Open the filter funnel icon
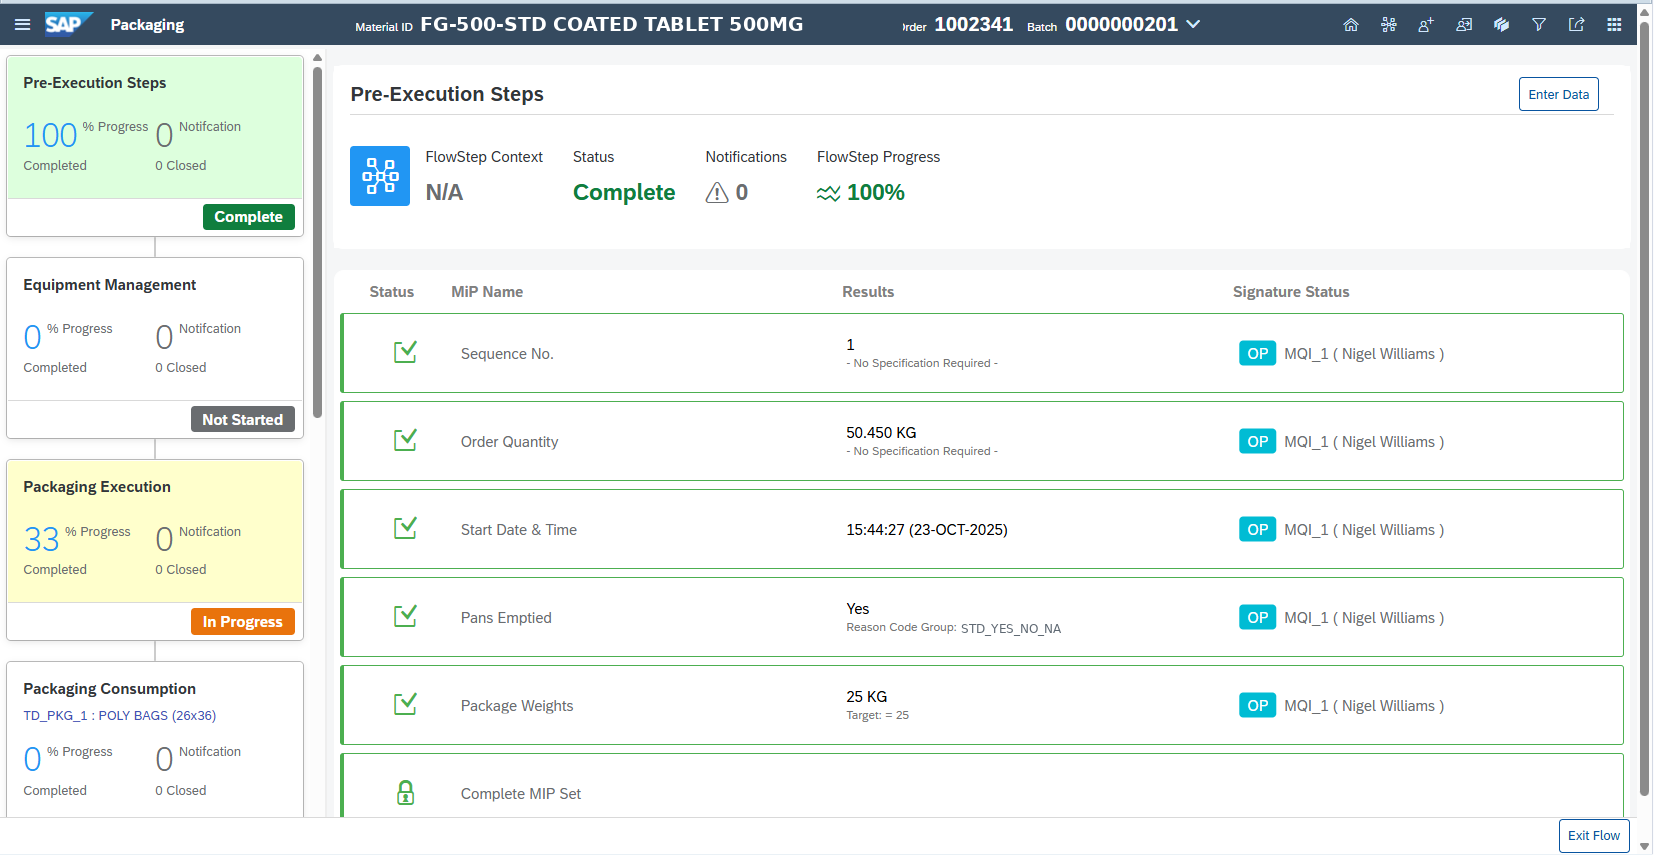Viewport: 1654px width, 855px height. point(1539,25)
